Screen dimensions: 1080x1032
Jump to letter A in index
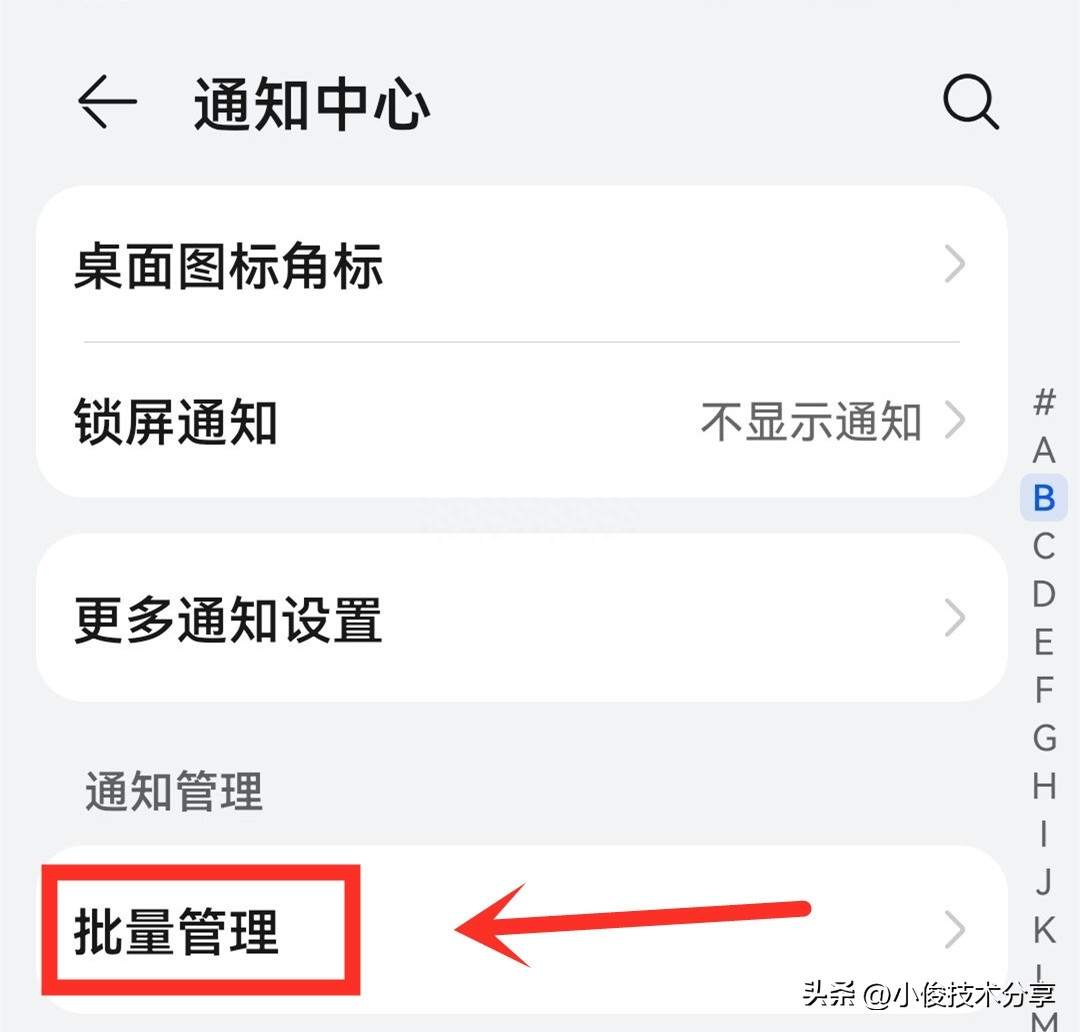click(1044, 451)
